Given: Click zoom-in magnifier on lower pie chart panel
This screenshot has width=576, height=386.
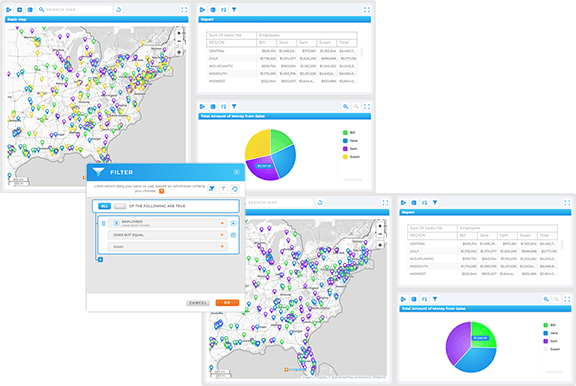Looking at the screenshot, I should 546,299.
